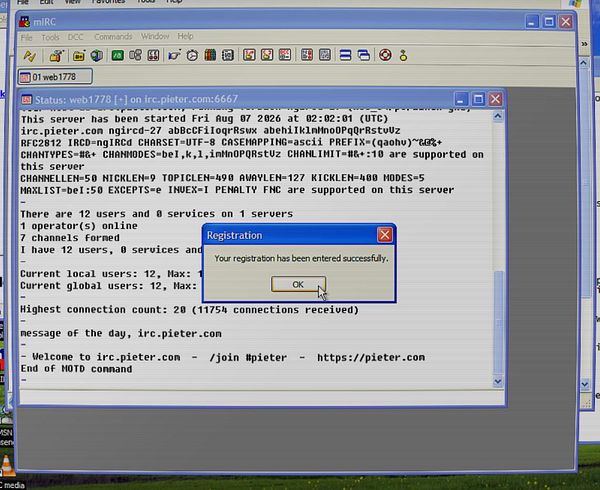
Task: Click the red DCC options toolbar icon
Action: [285, 55]
